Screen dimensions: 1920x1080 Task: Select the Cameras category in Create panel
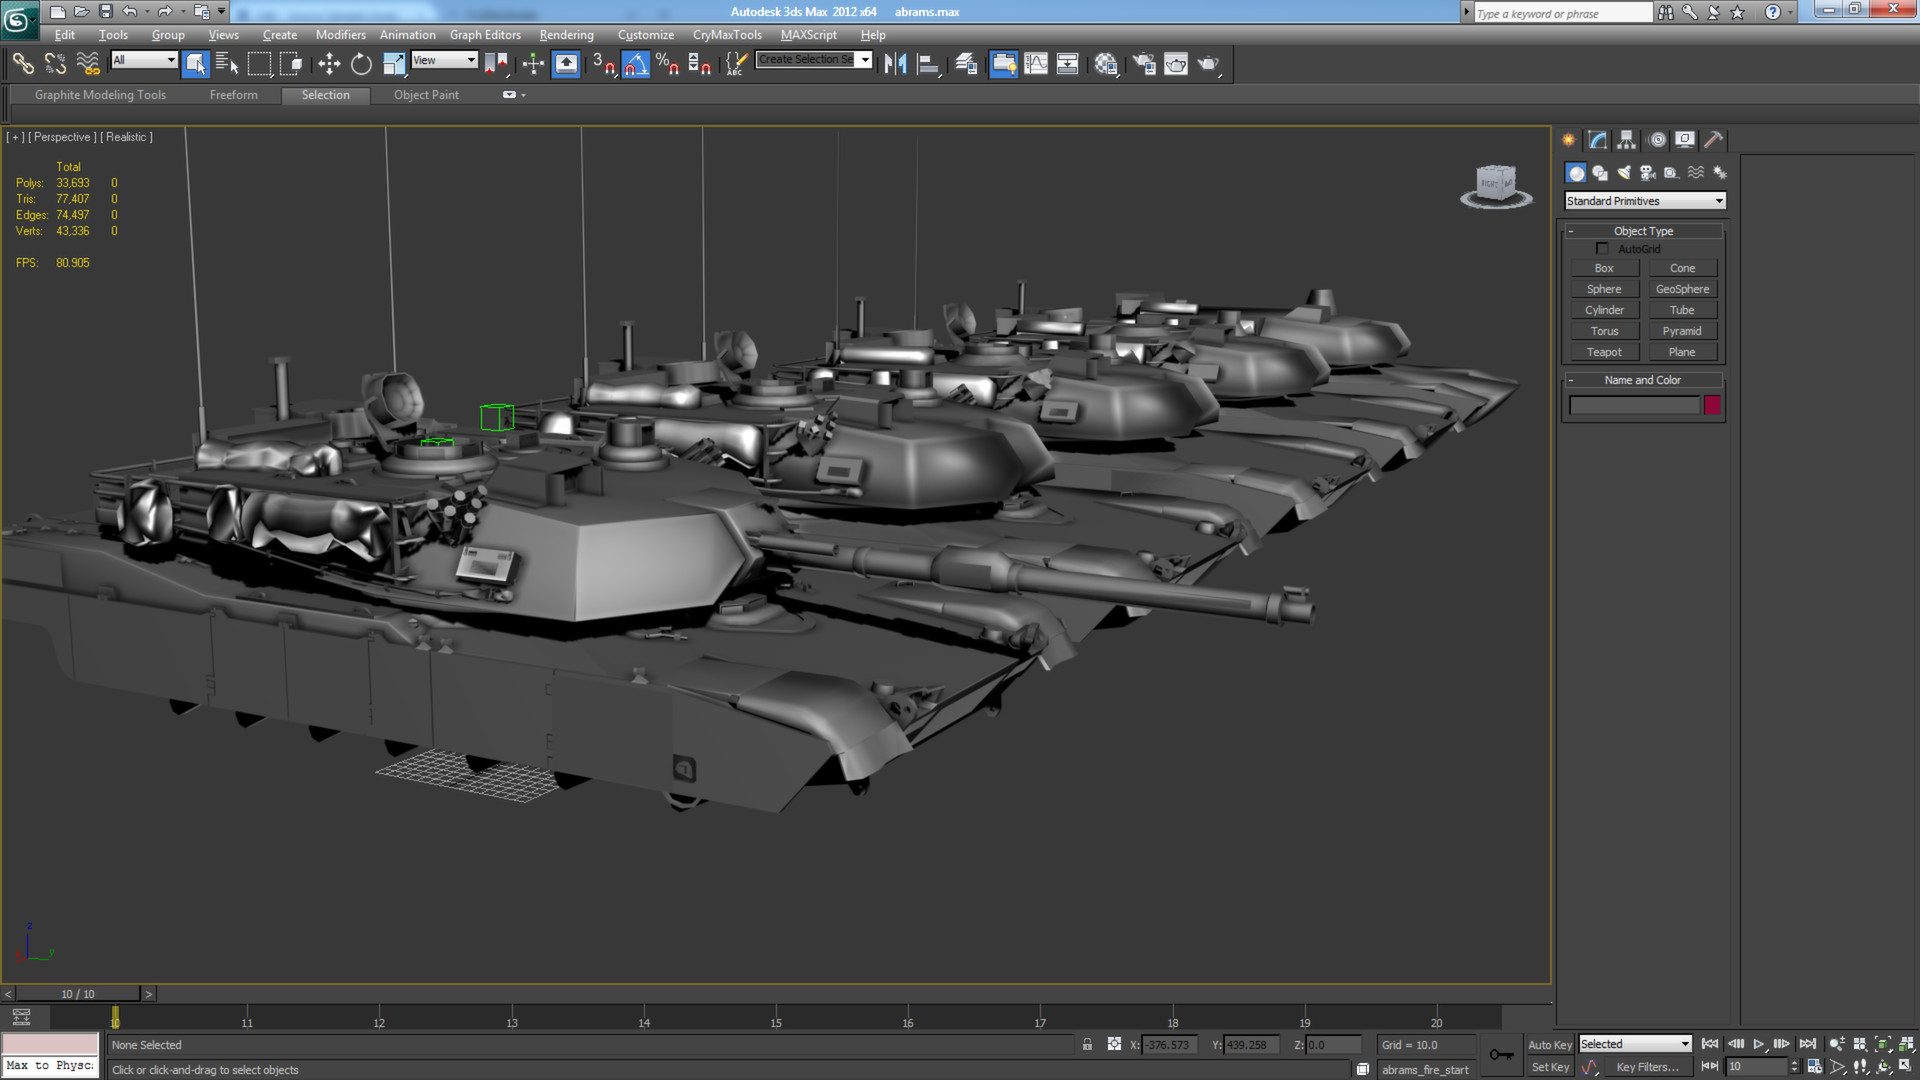[x=1647, y=172]
